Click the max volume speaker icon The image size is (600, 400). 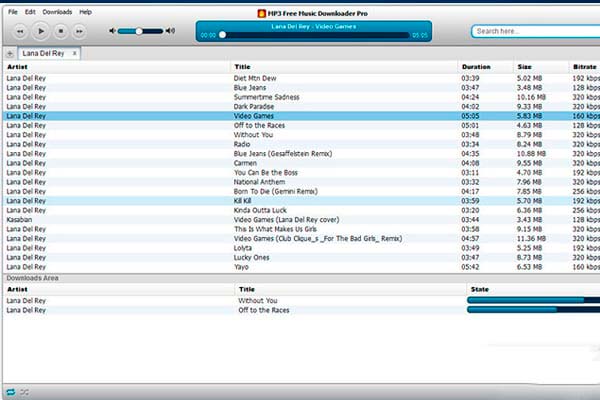pos(170,31)
